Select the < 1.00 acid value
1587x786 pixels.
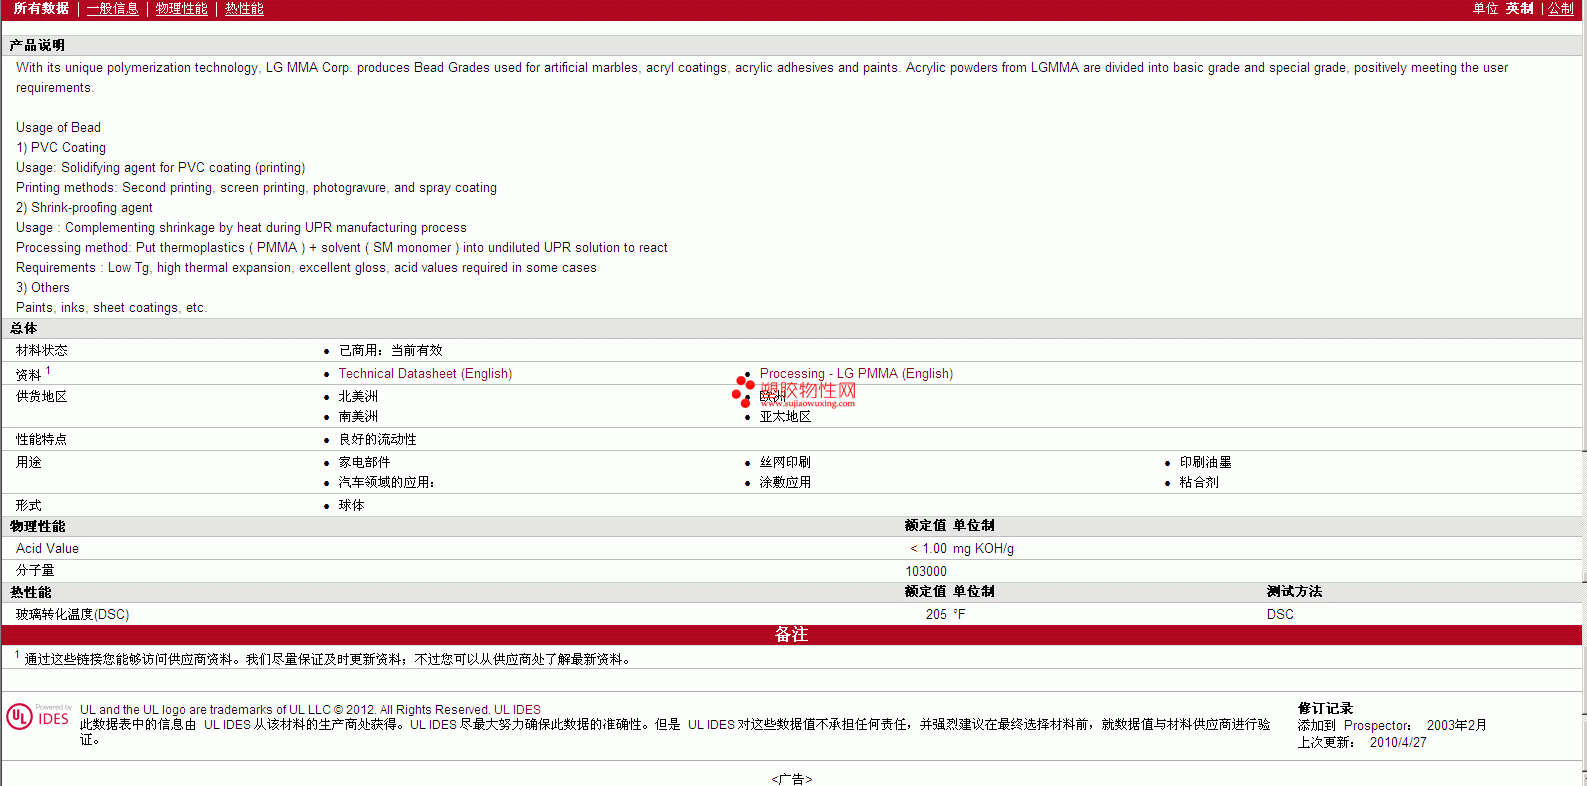(928, 549)
